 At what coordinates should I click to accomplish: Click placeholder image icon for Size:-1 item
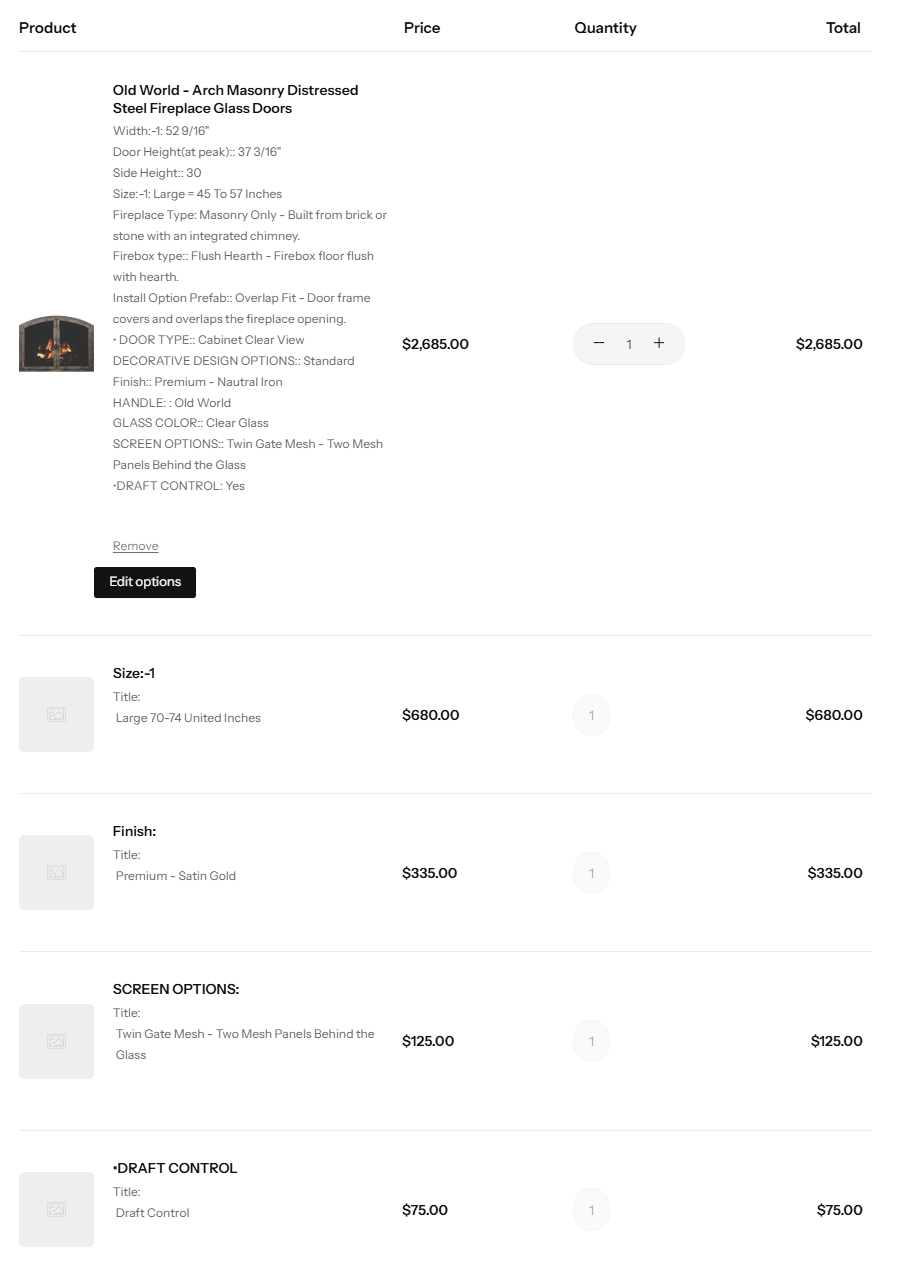56,714
